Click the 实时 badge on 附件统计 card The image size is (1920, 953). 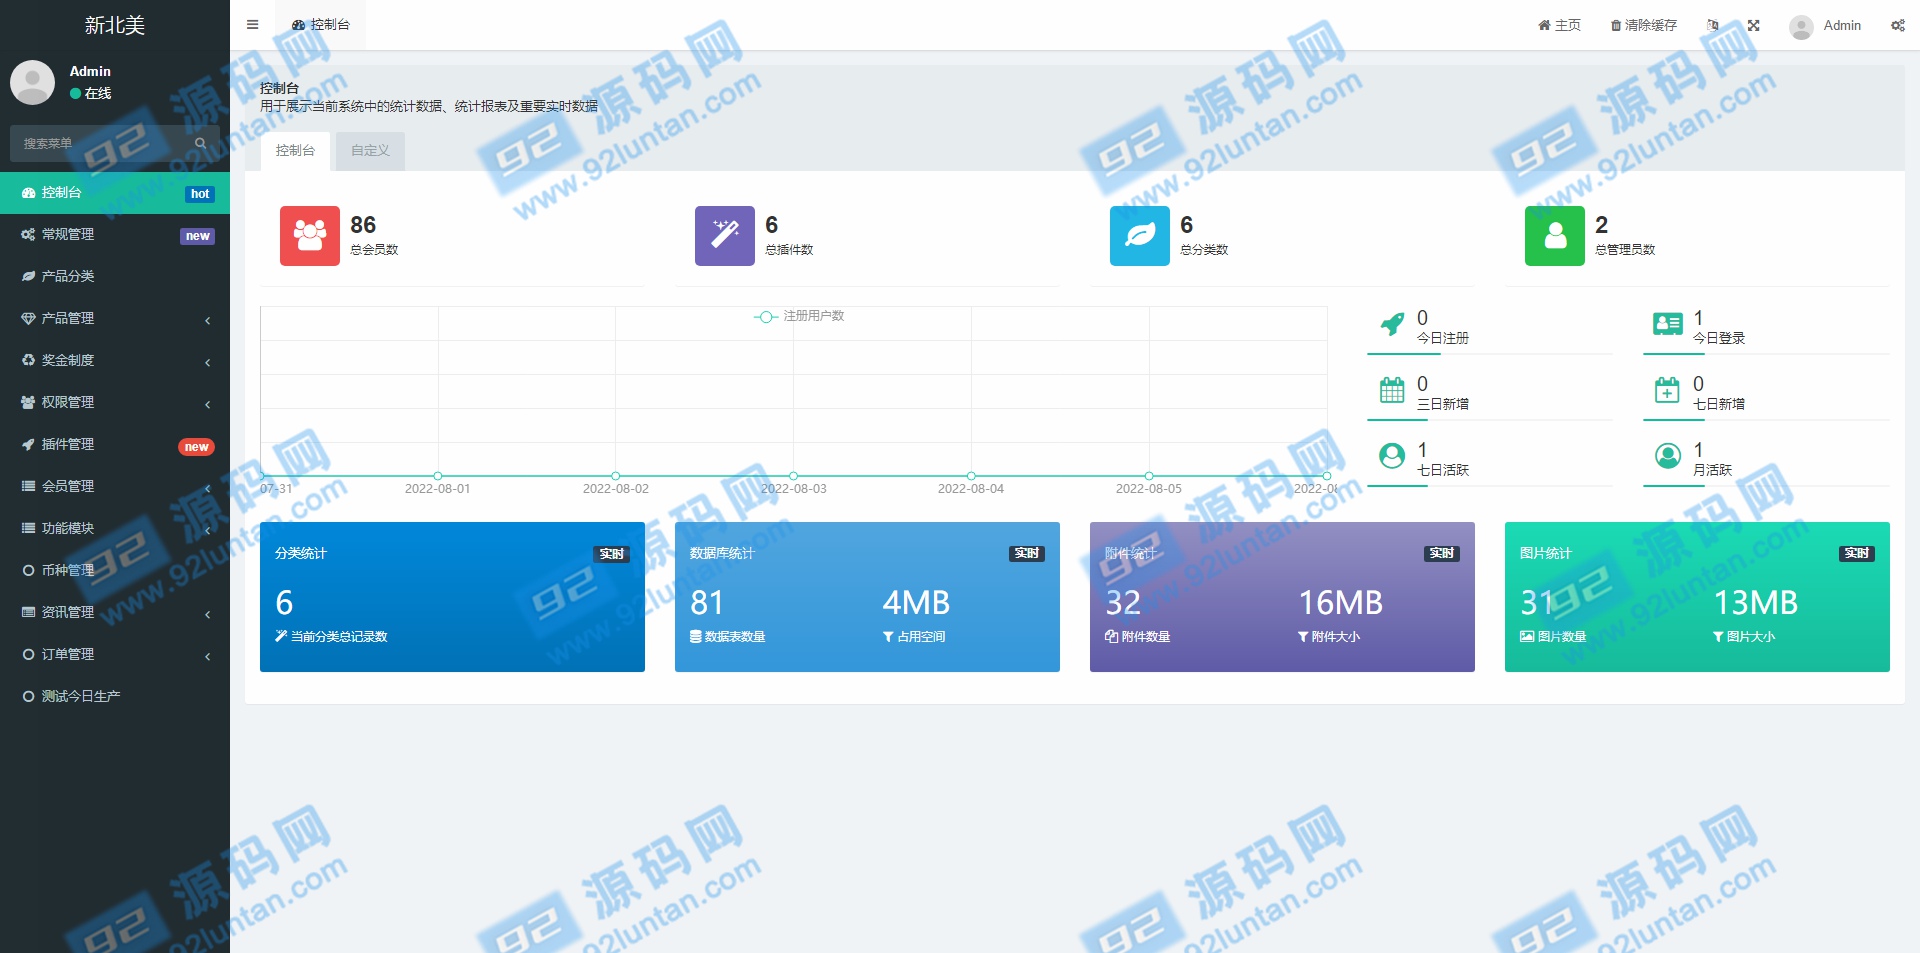click(1442, 554)
